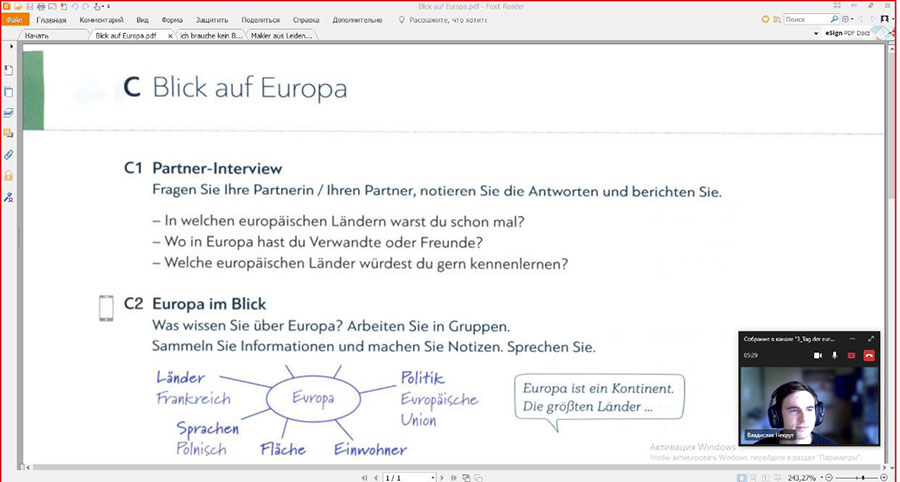900x482 pixels.
Task: Click the page number field 1 / 1
Action: pyautogui.click(x=409, y=477)
